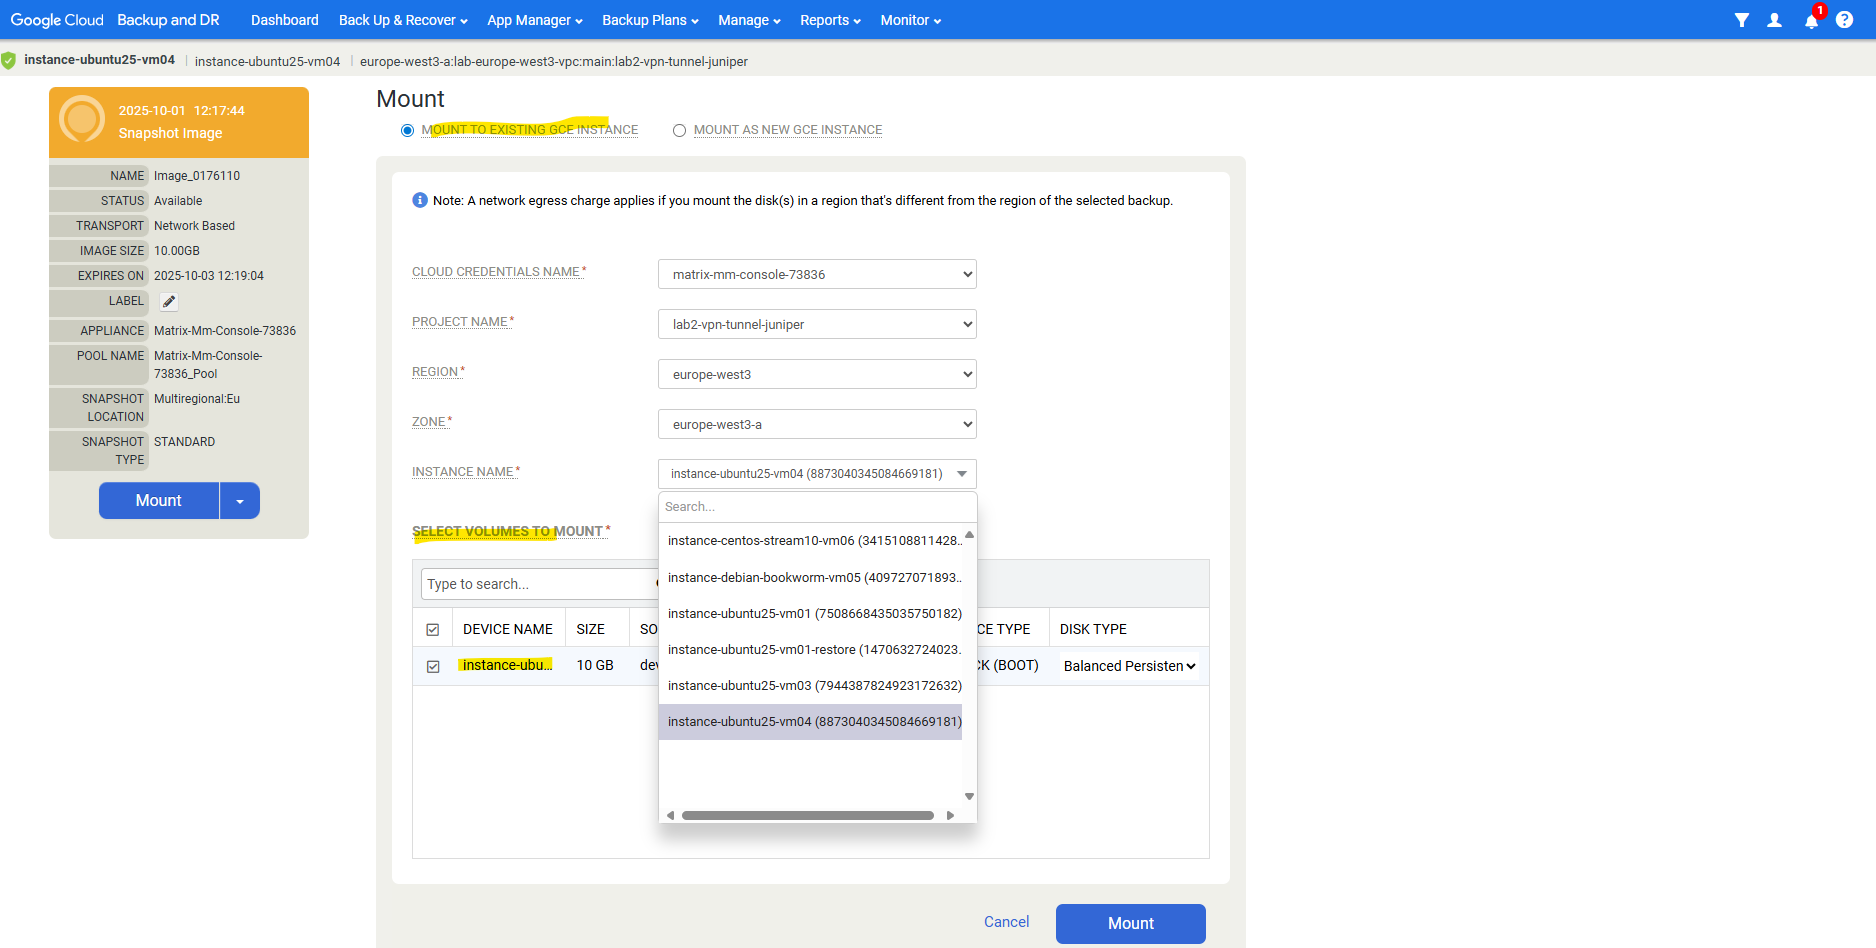Choose instance-ubuntu25-vm03 from the list
Viewport: 1876px width, 948px height.
pos(814,686)
